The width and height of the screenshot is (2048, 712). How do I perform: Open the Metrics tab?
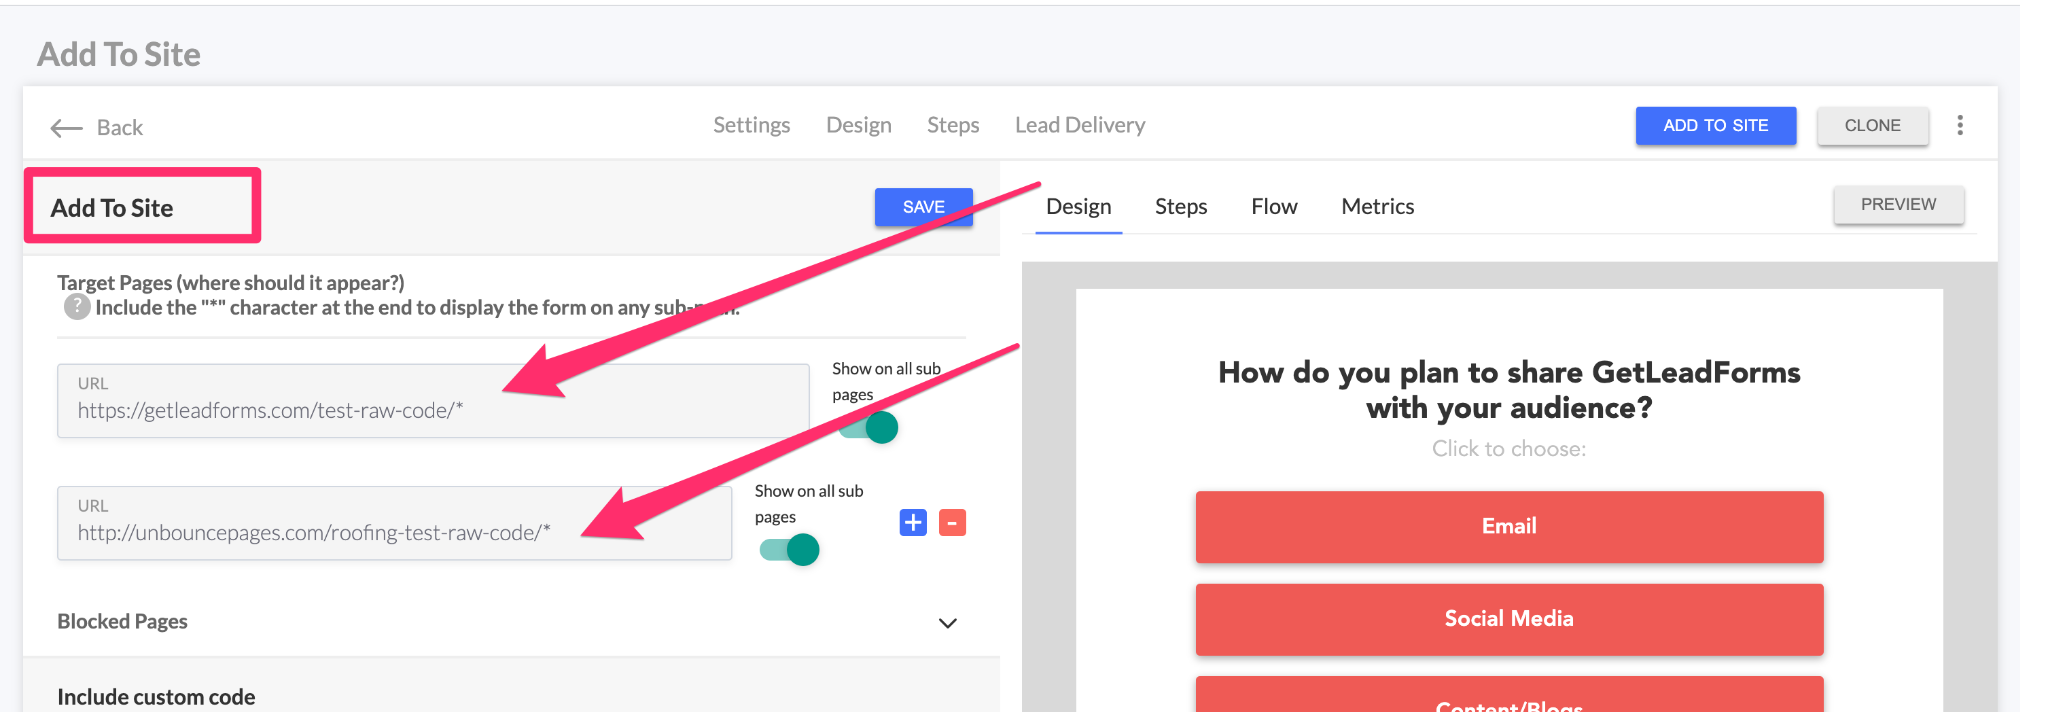tap(1377, 207)
